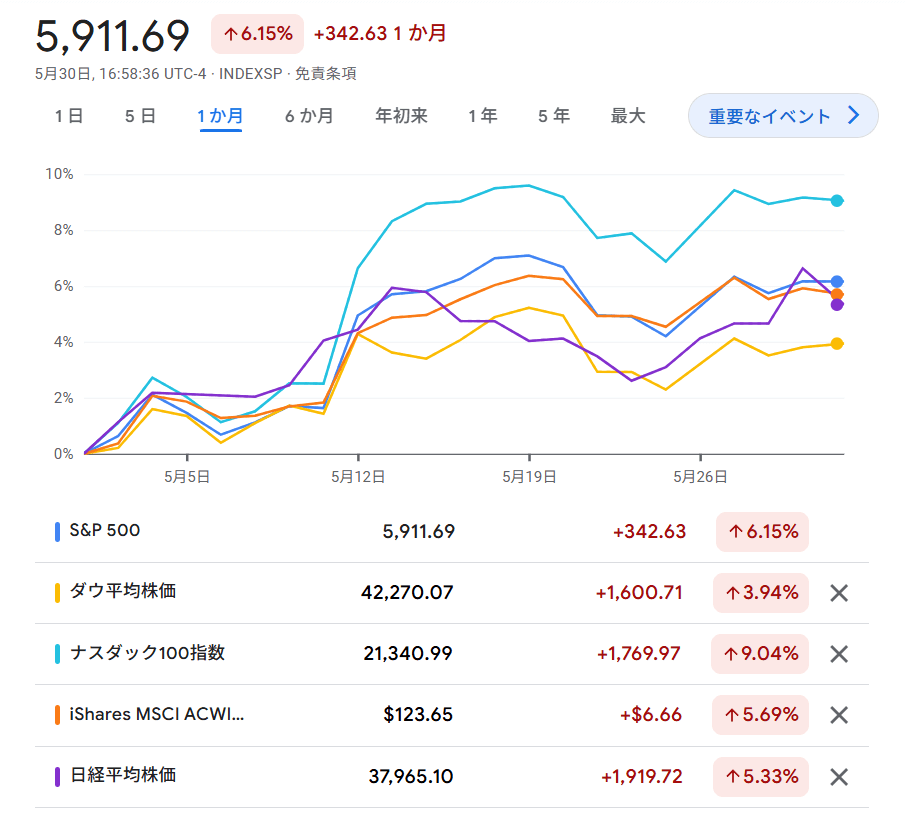Click the Nikkei value 37,965.10

pos(411,777)
